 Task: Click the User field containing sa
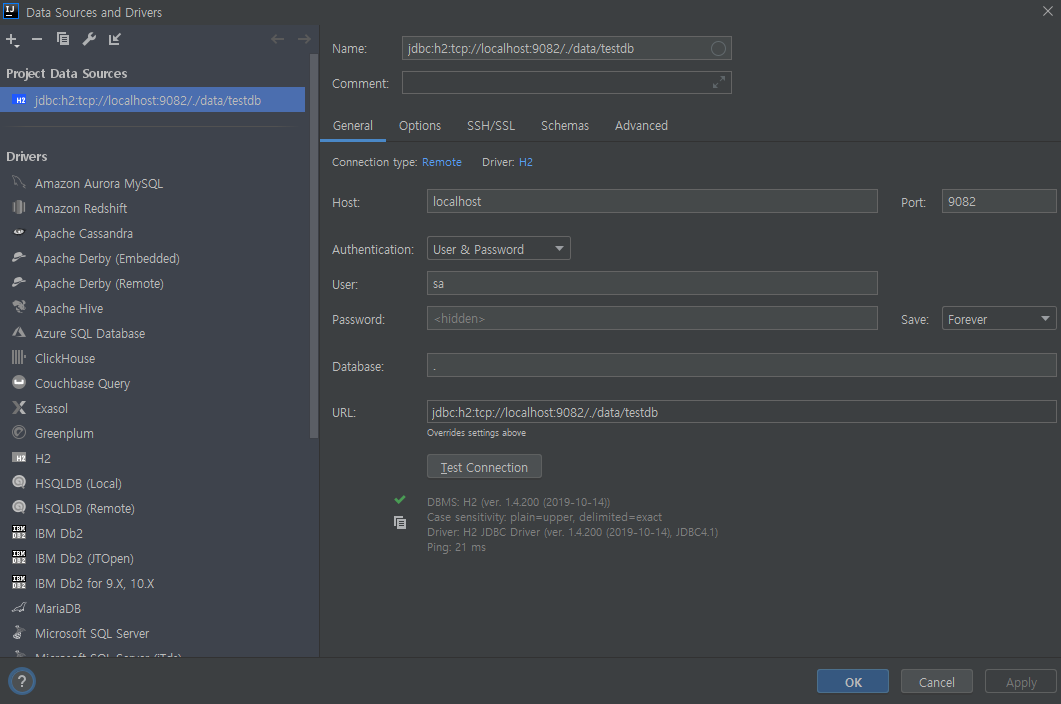coord(652,283)
